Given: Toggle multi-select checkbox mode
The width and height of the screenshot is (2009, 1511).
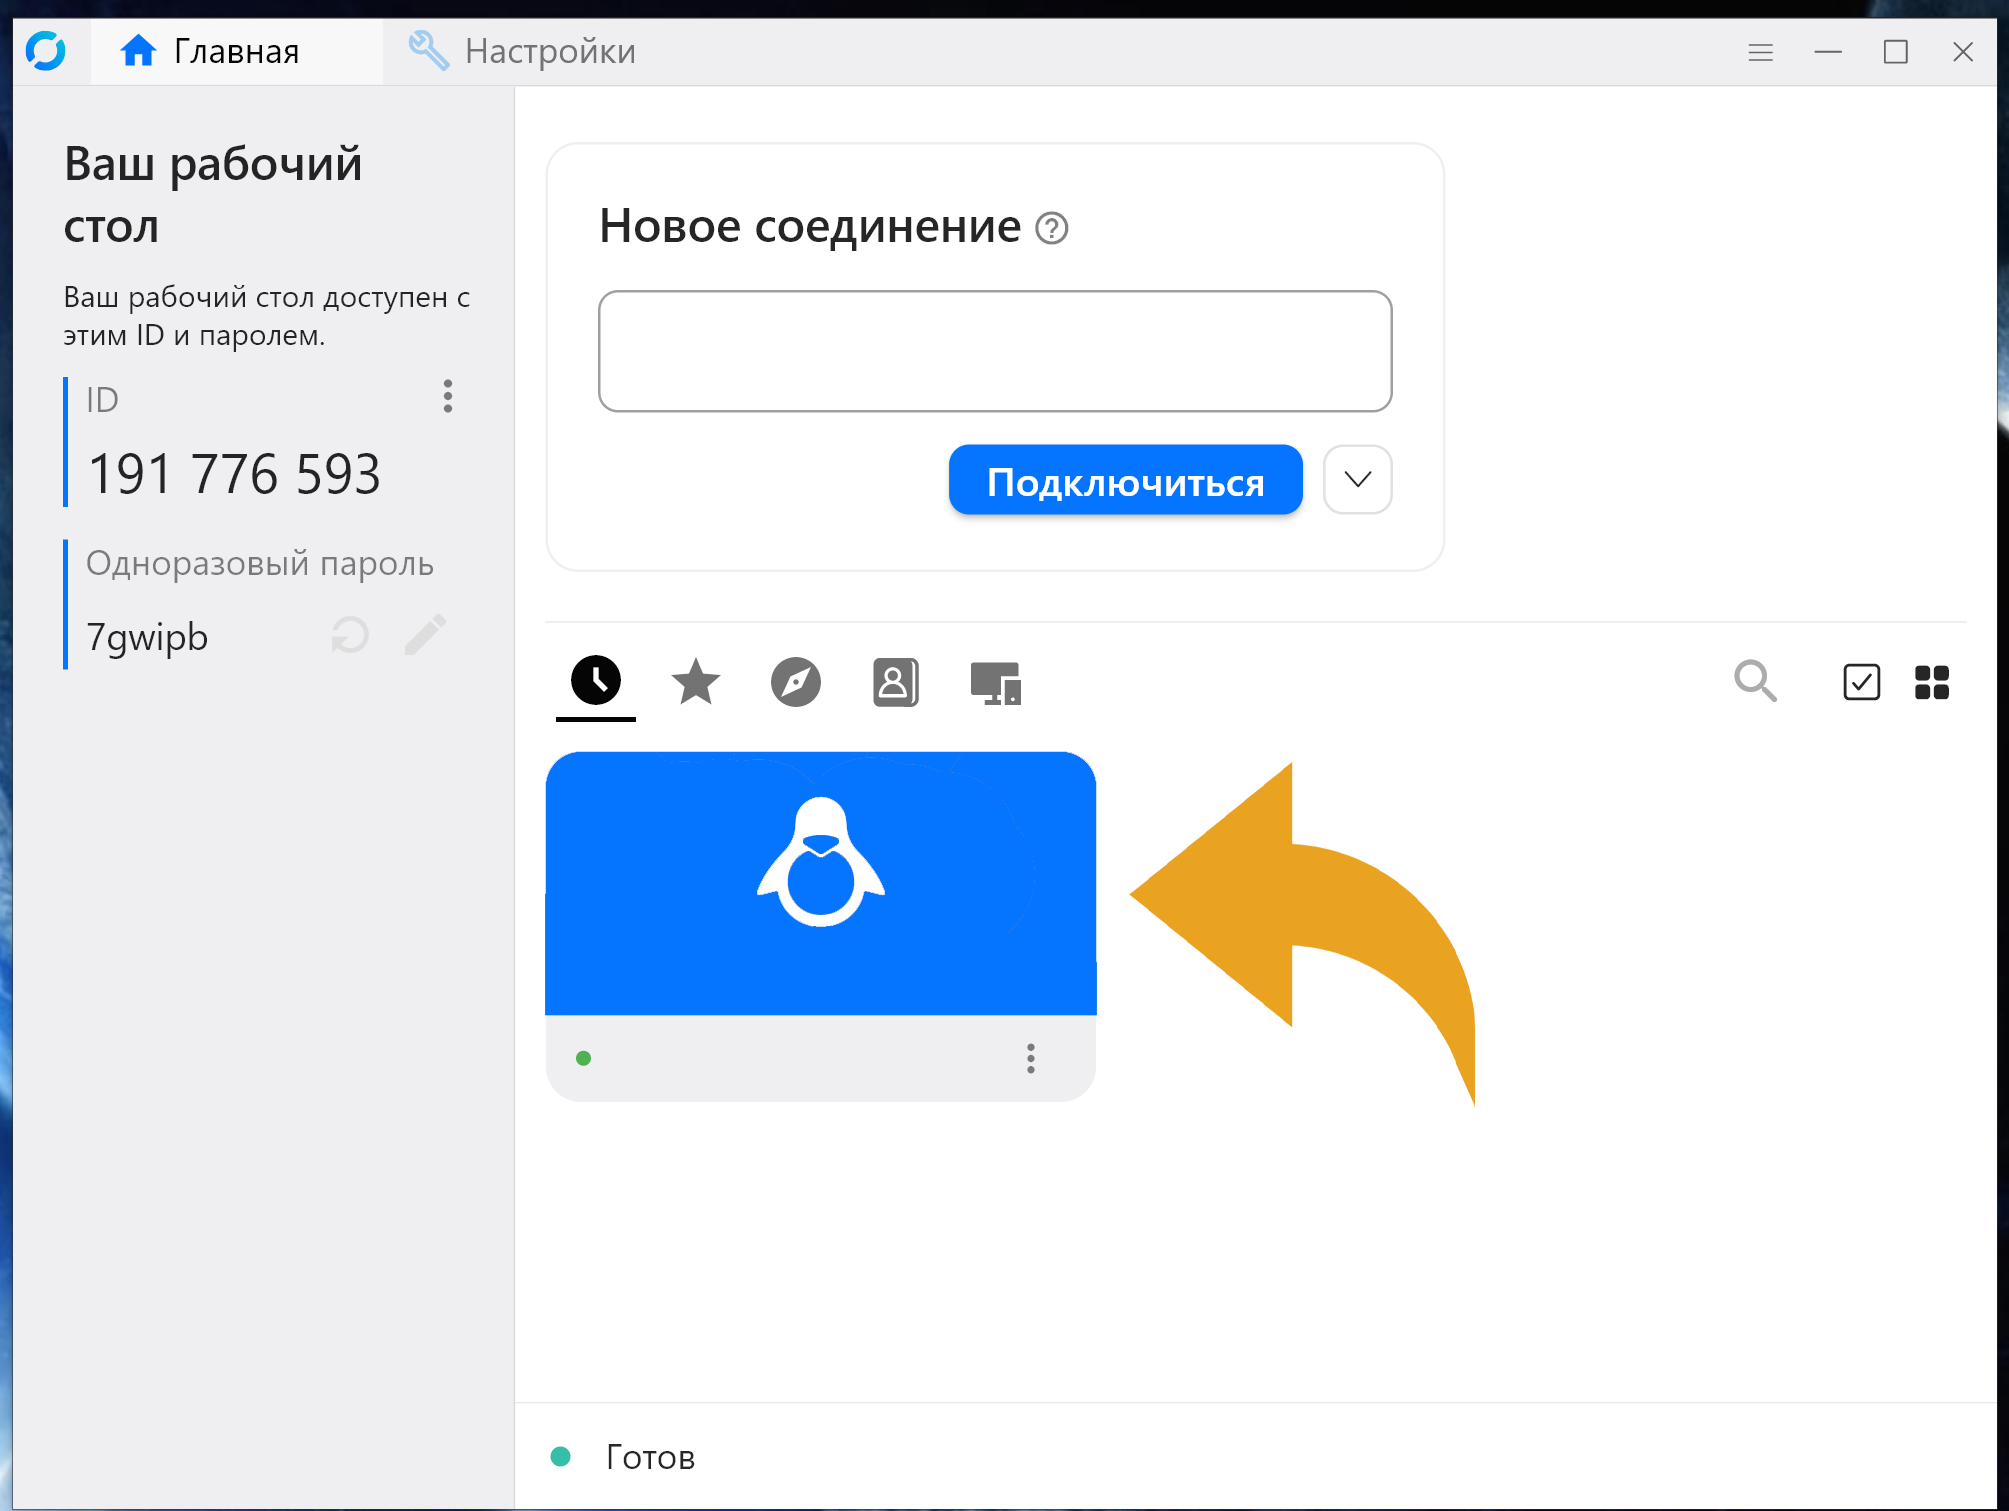Looking at the screenshot, I should coord(1861,682).
